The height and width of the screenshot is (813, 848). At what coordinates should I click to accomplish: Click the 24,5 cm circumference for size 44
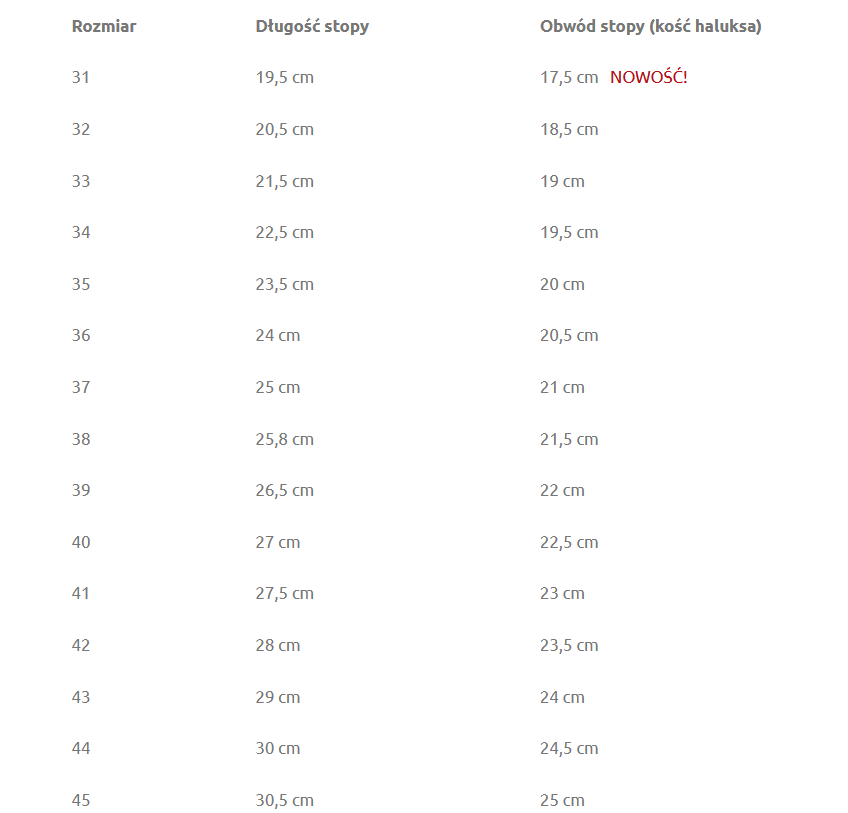coord(569,749)
